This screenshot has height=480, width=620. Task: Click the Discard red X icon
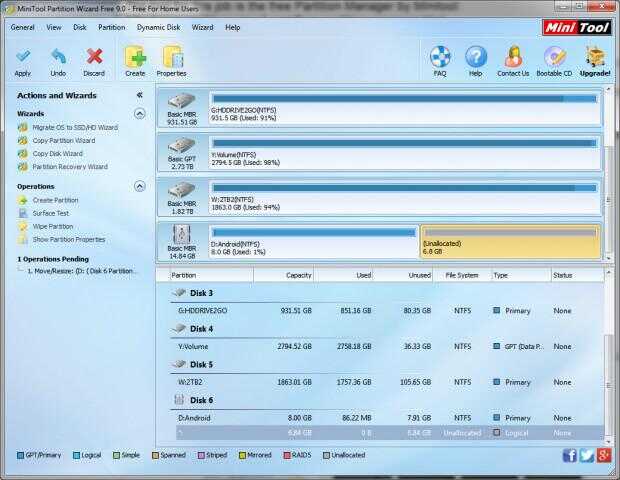(95, 56)
